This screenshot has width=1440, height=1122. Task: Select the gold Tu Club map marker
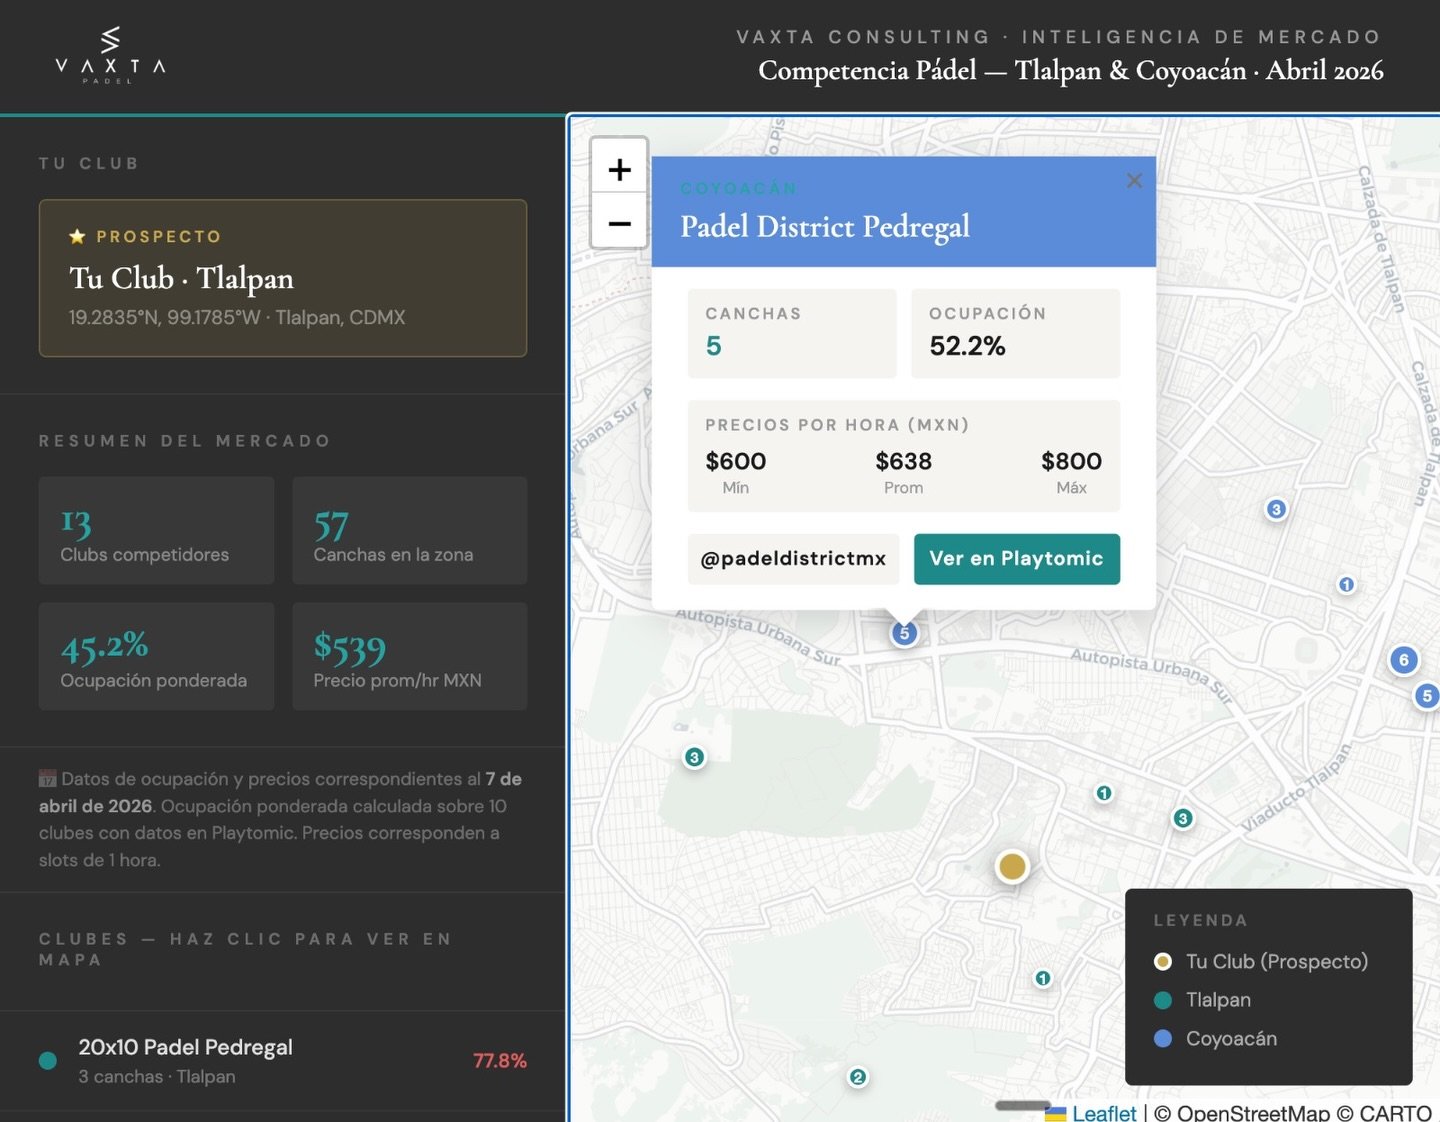pyautogui.click(x=1011, y=867)
